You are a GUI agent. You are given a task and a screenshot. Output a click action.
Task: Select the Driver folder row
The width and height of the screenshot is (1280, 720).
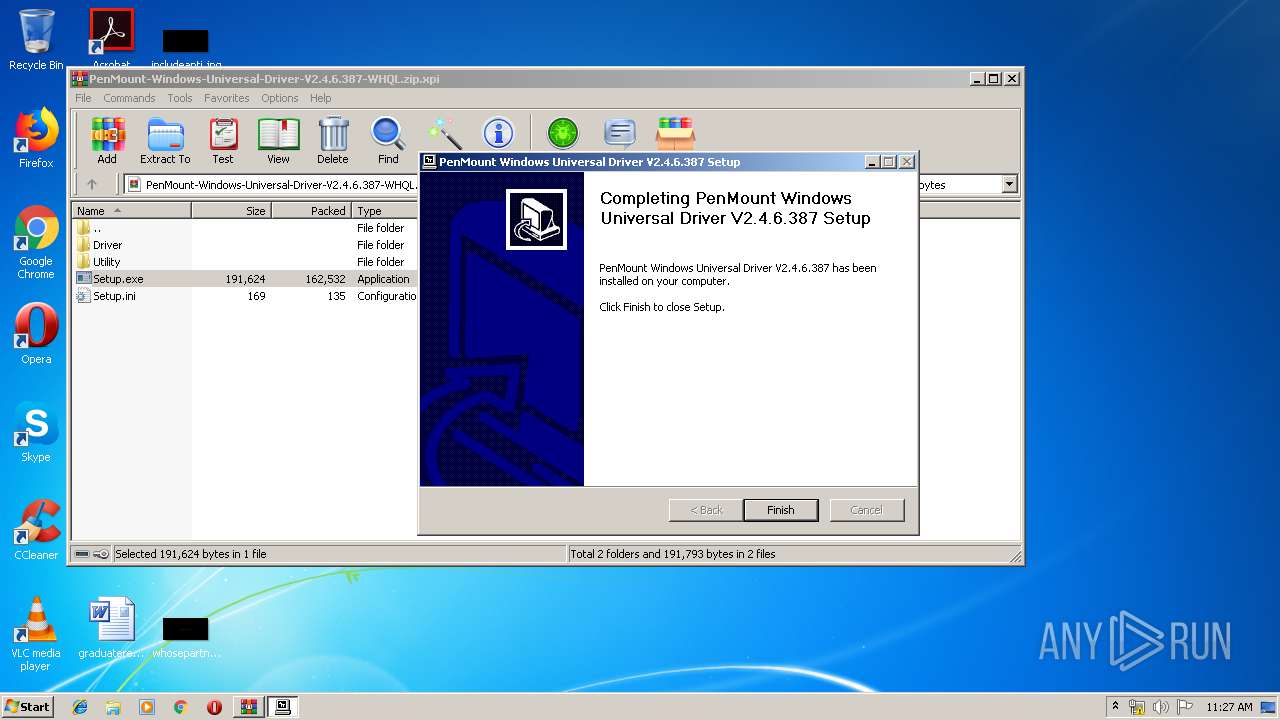click(x=245, y=245)
